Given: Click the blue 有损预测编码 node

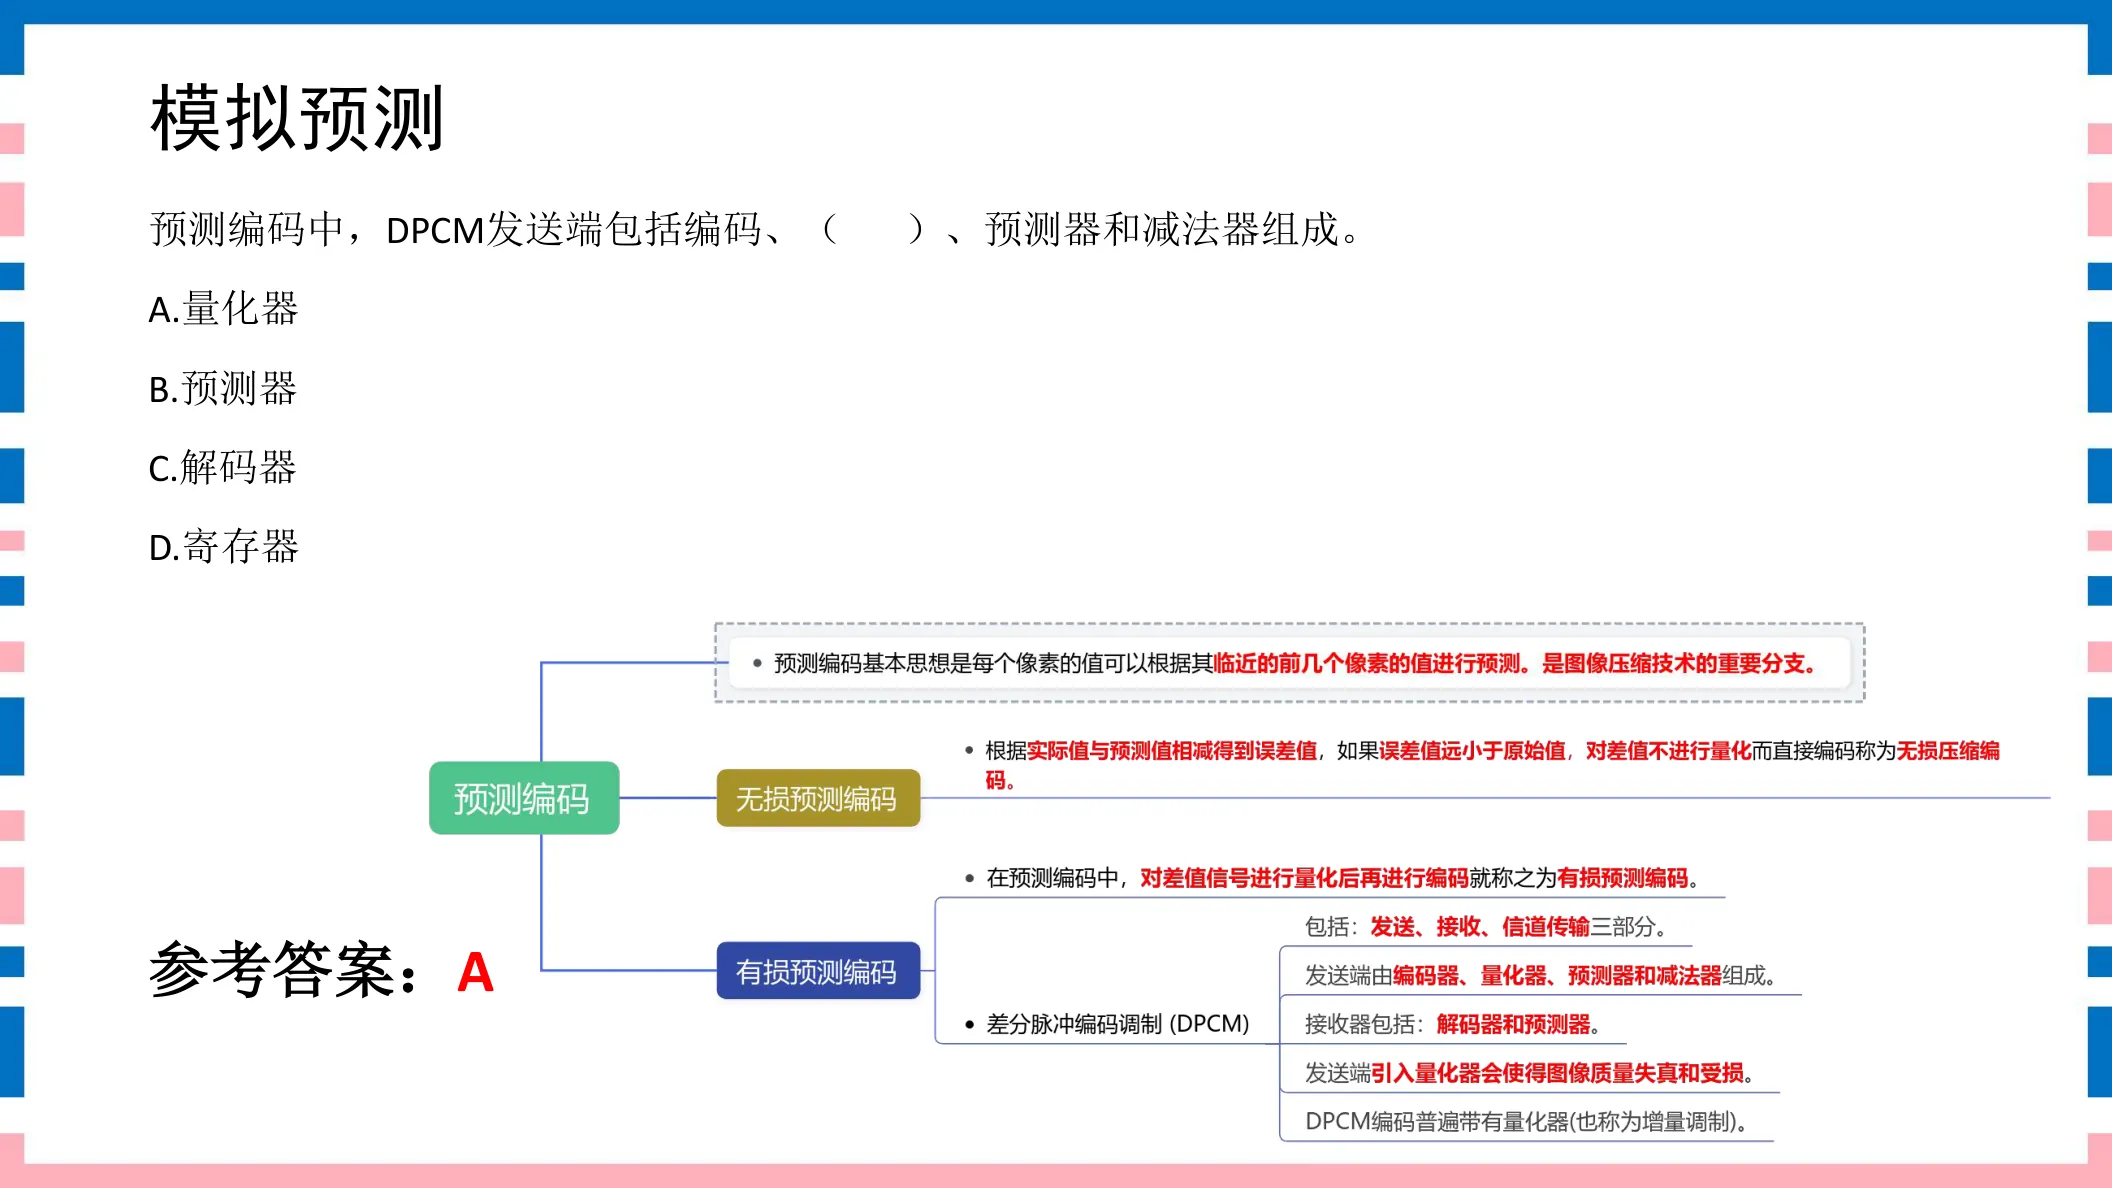Looking at the screenshot, I should pyautogui.click(x=818, y=971).
